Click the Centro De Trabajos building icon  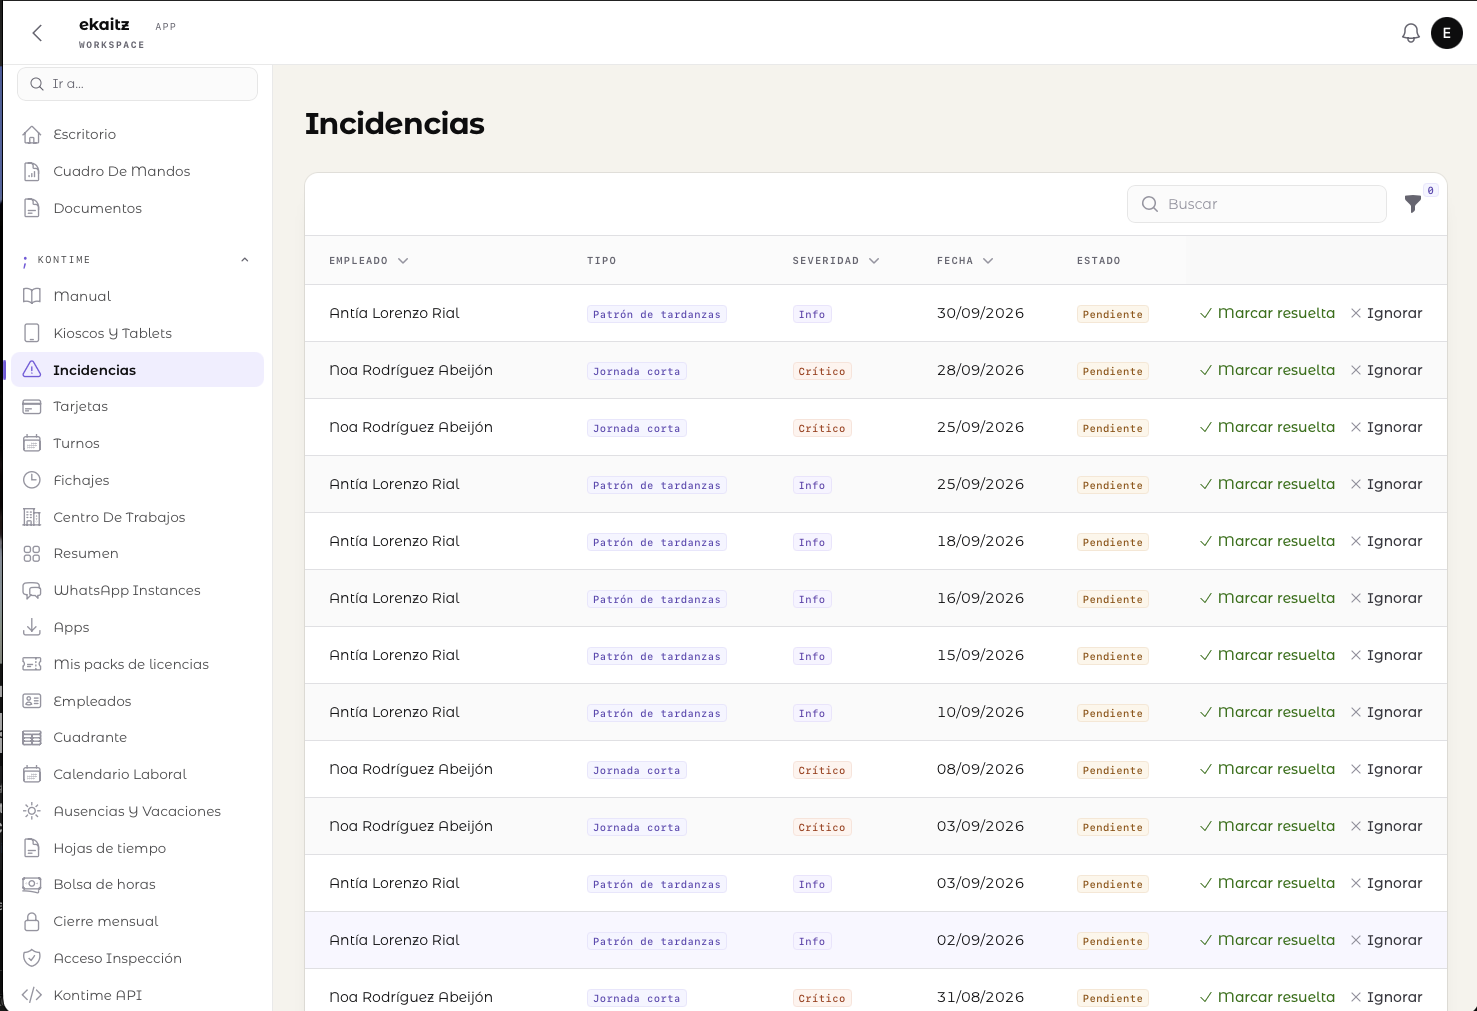tap(32, 517)
